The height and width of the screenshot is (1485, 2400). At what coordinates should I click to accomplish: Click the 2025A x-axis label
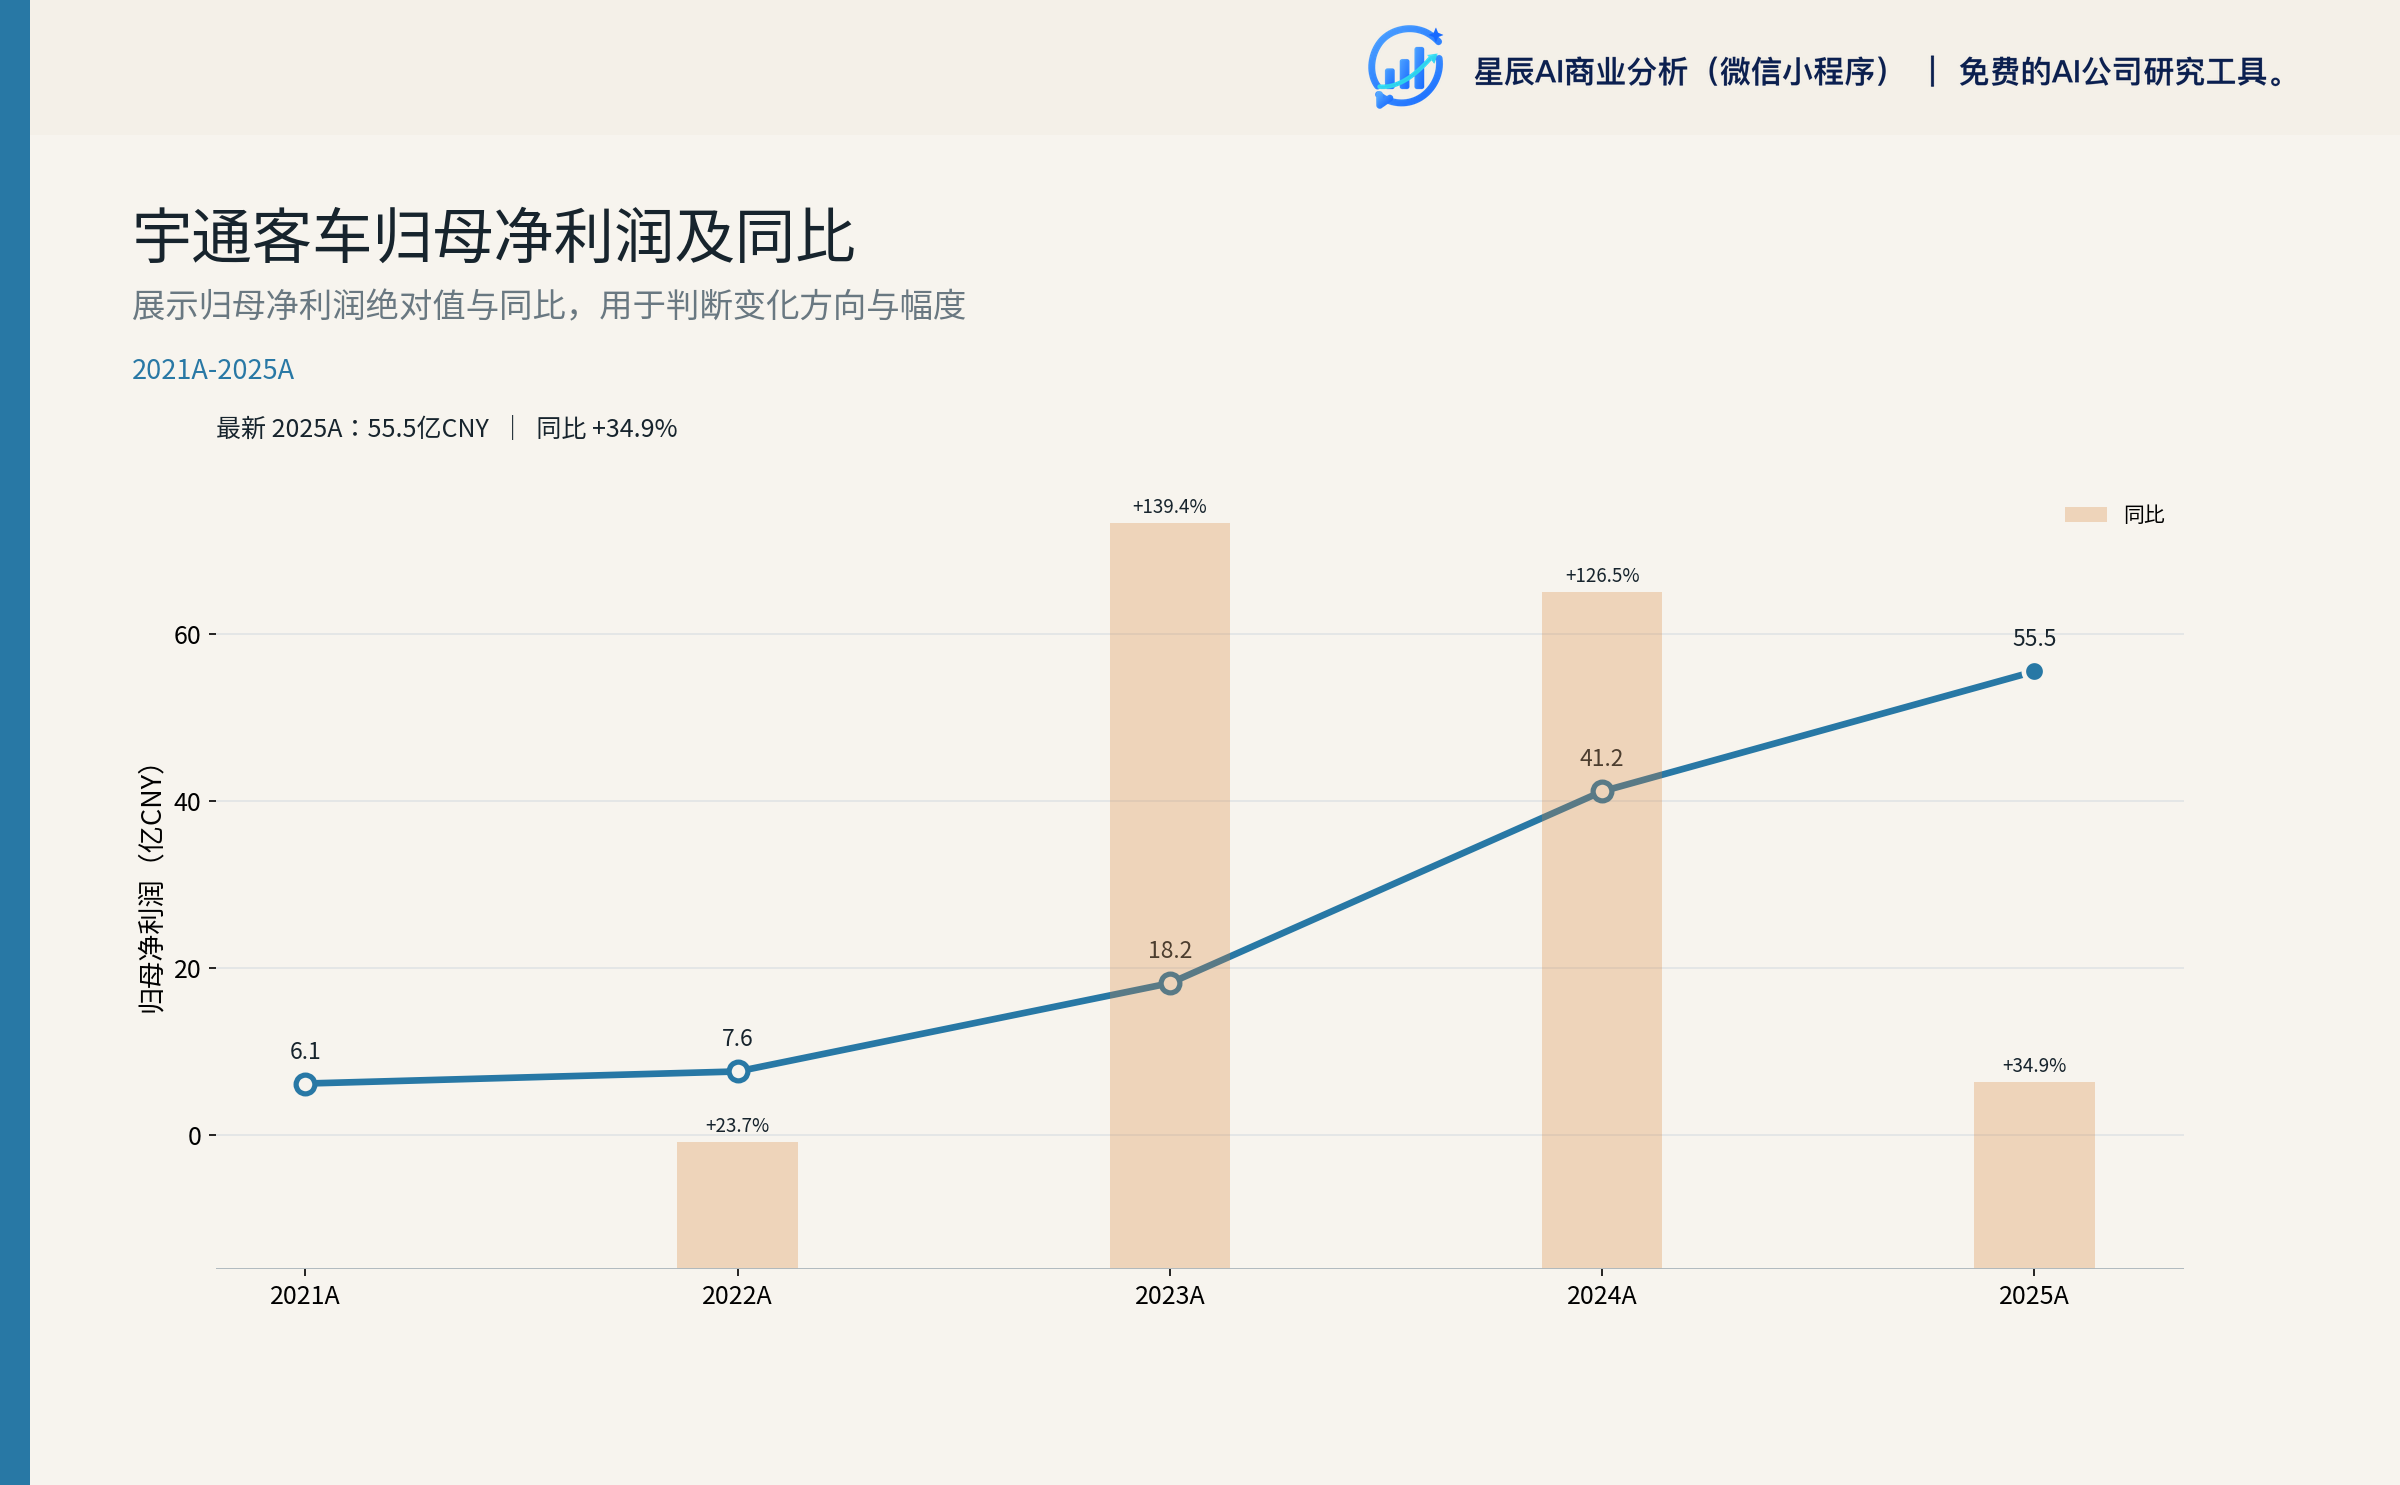point(2034,1295)
